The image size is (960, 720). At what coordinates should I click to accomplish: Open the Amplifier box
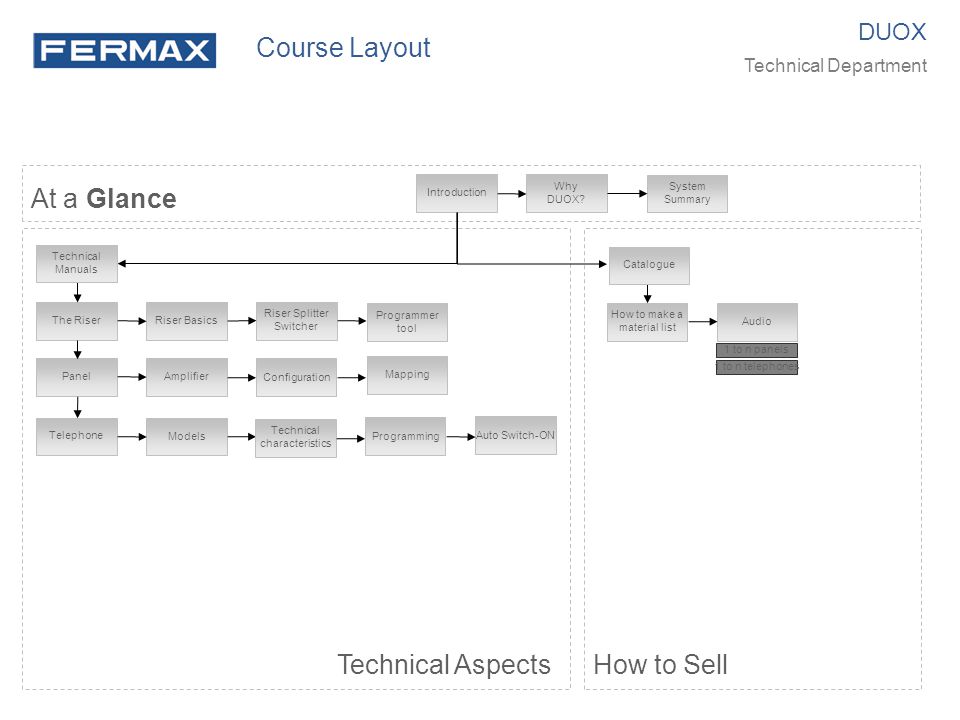tap(187, 377)
